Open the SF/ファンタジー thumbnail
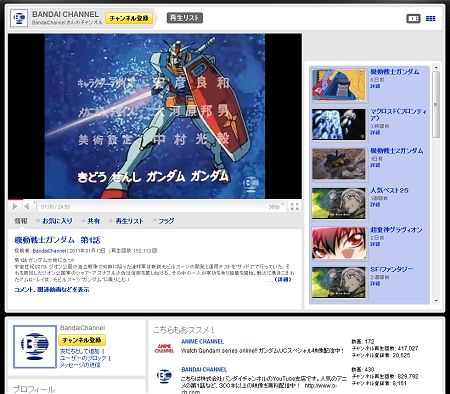Viewport: 450px width, 394px height. pos(339,282)
